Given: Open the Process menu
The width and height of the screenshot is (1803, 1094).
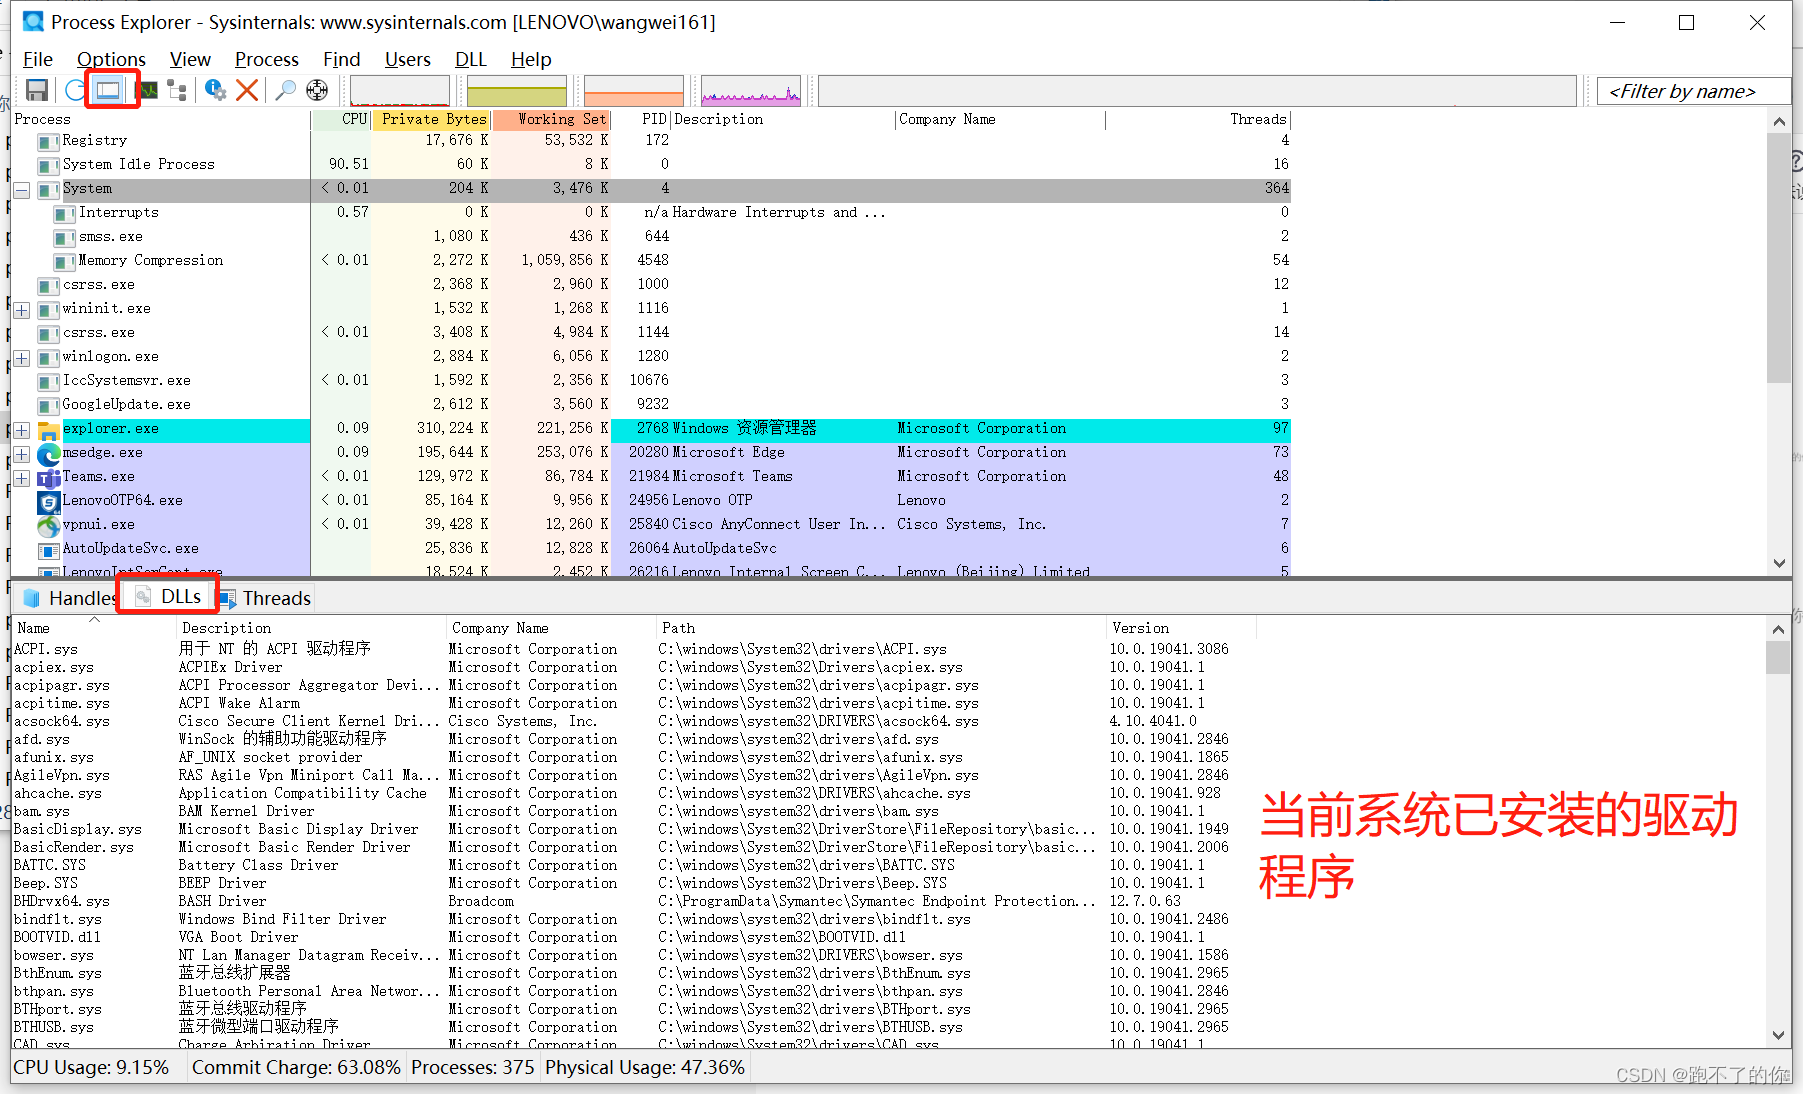Looking at the screenshot, I should (266, 59).
